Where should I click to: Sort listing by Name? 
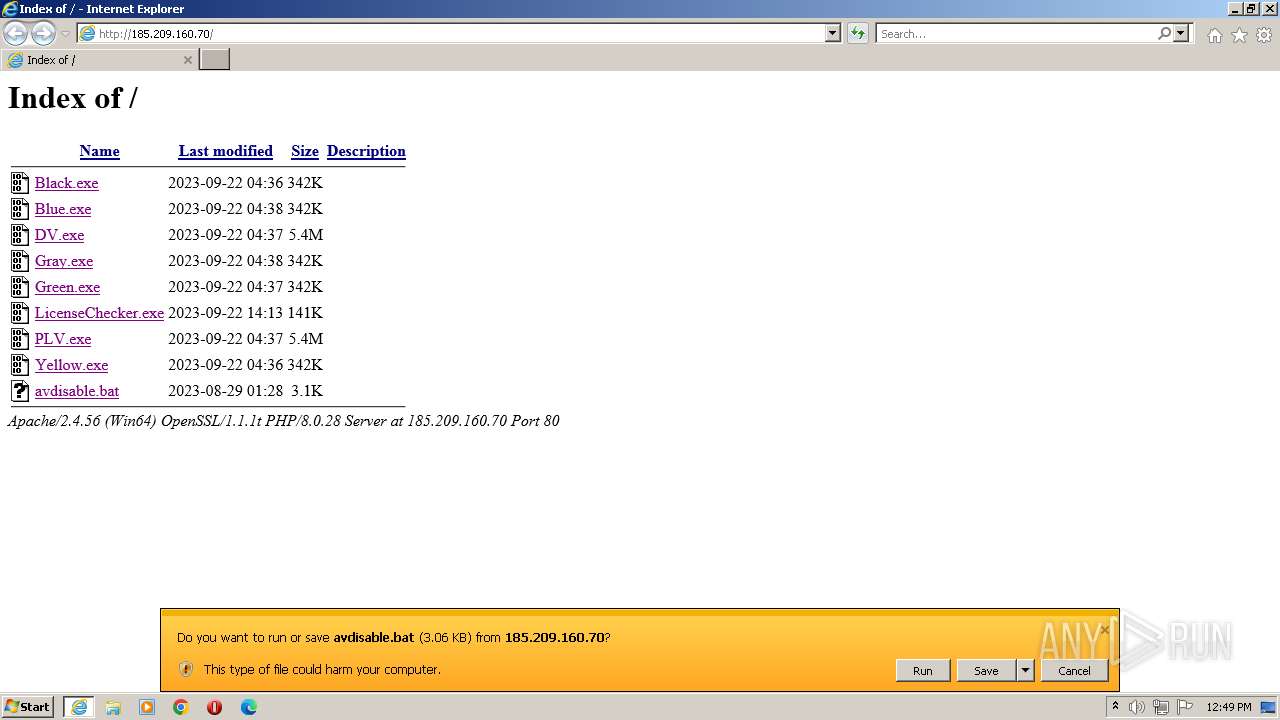[x=99, y=151]
